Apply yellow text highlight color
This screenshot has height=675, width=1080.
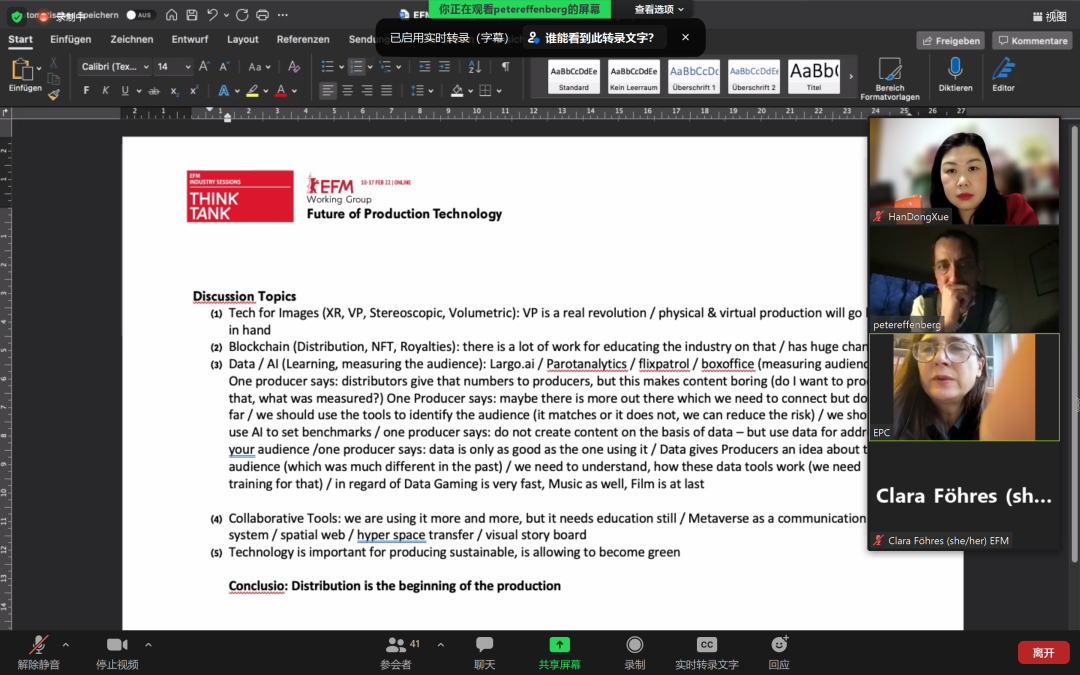point(252,90)
